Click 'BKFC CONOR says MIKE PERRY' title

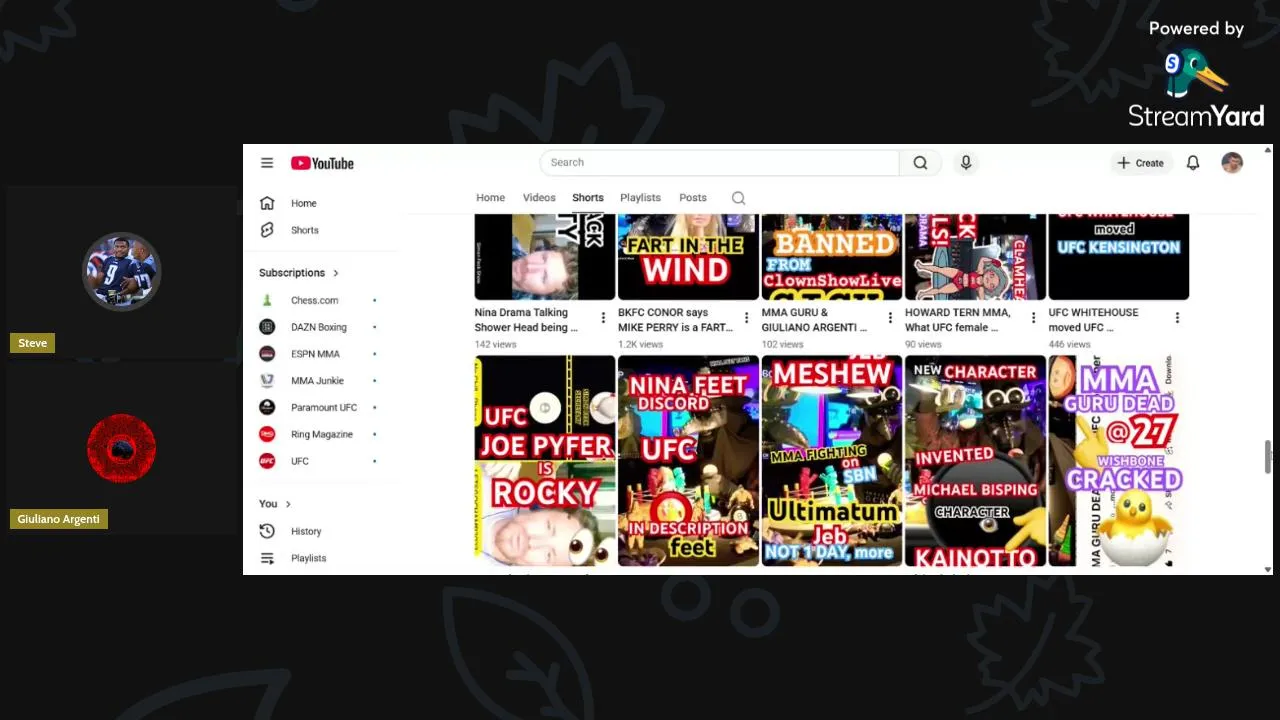pos(675,320)
